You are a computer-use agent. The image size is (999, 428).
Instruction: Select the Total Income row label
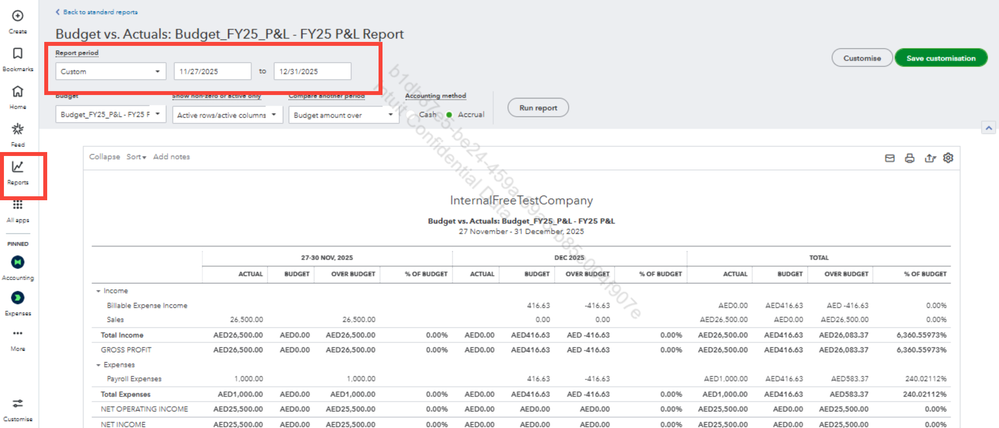[x=122, y=334]
